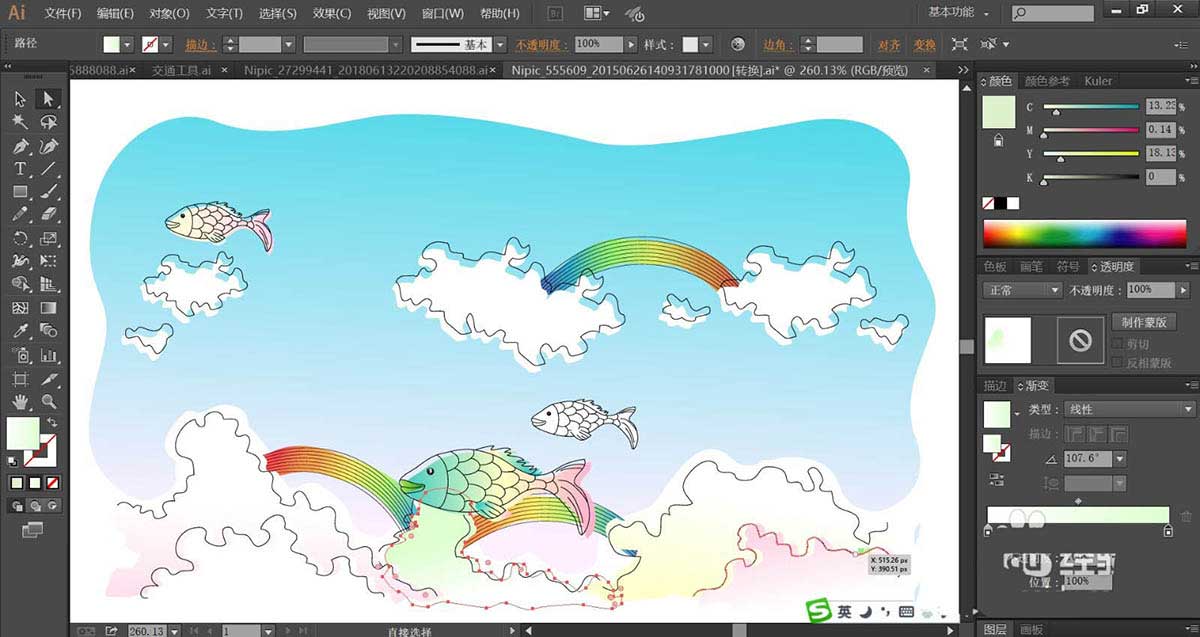Select the Pencil tool

coord(20,215)
